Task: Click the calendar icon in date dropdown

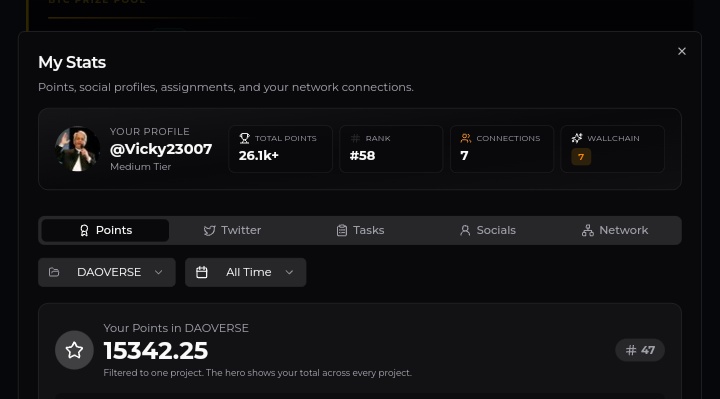Action: [x=202, y=272]
